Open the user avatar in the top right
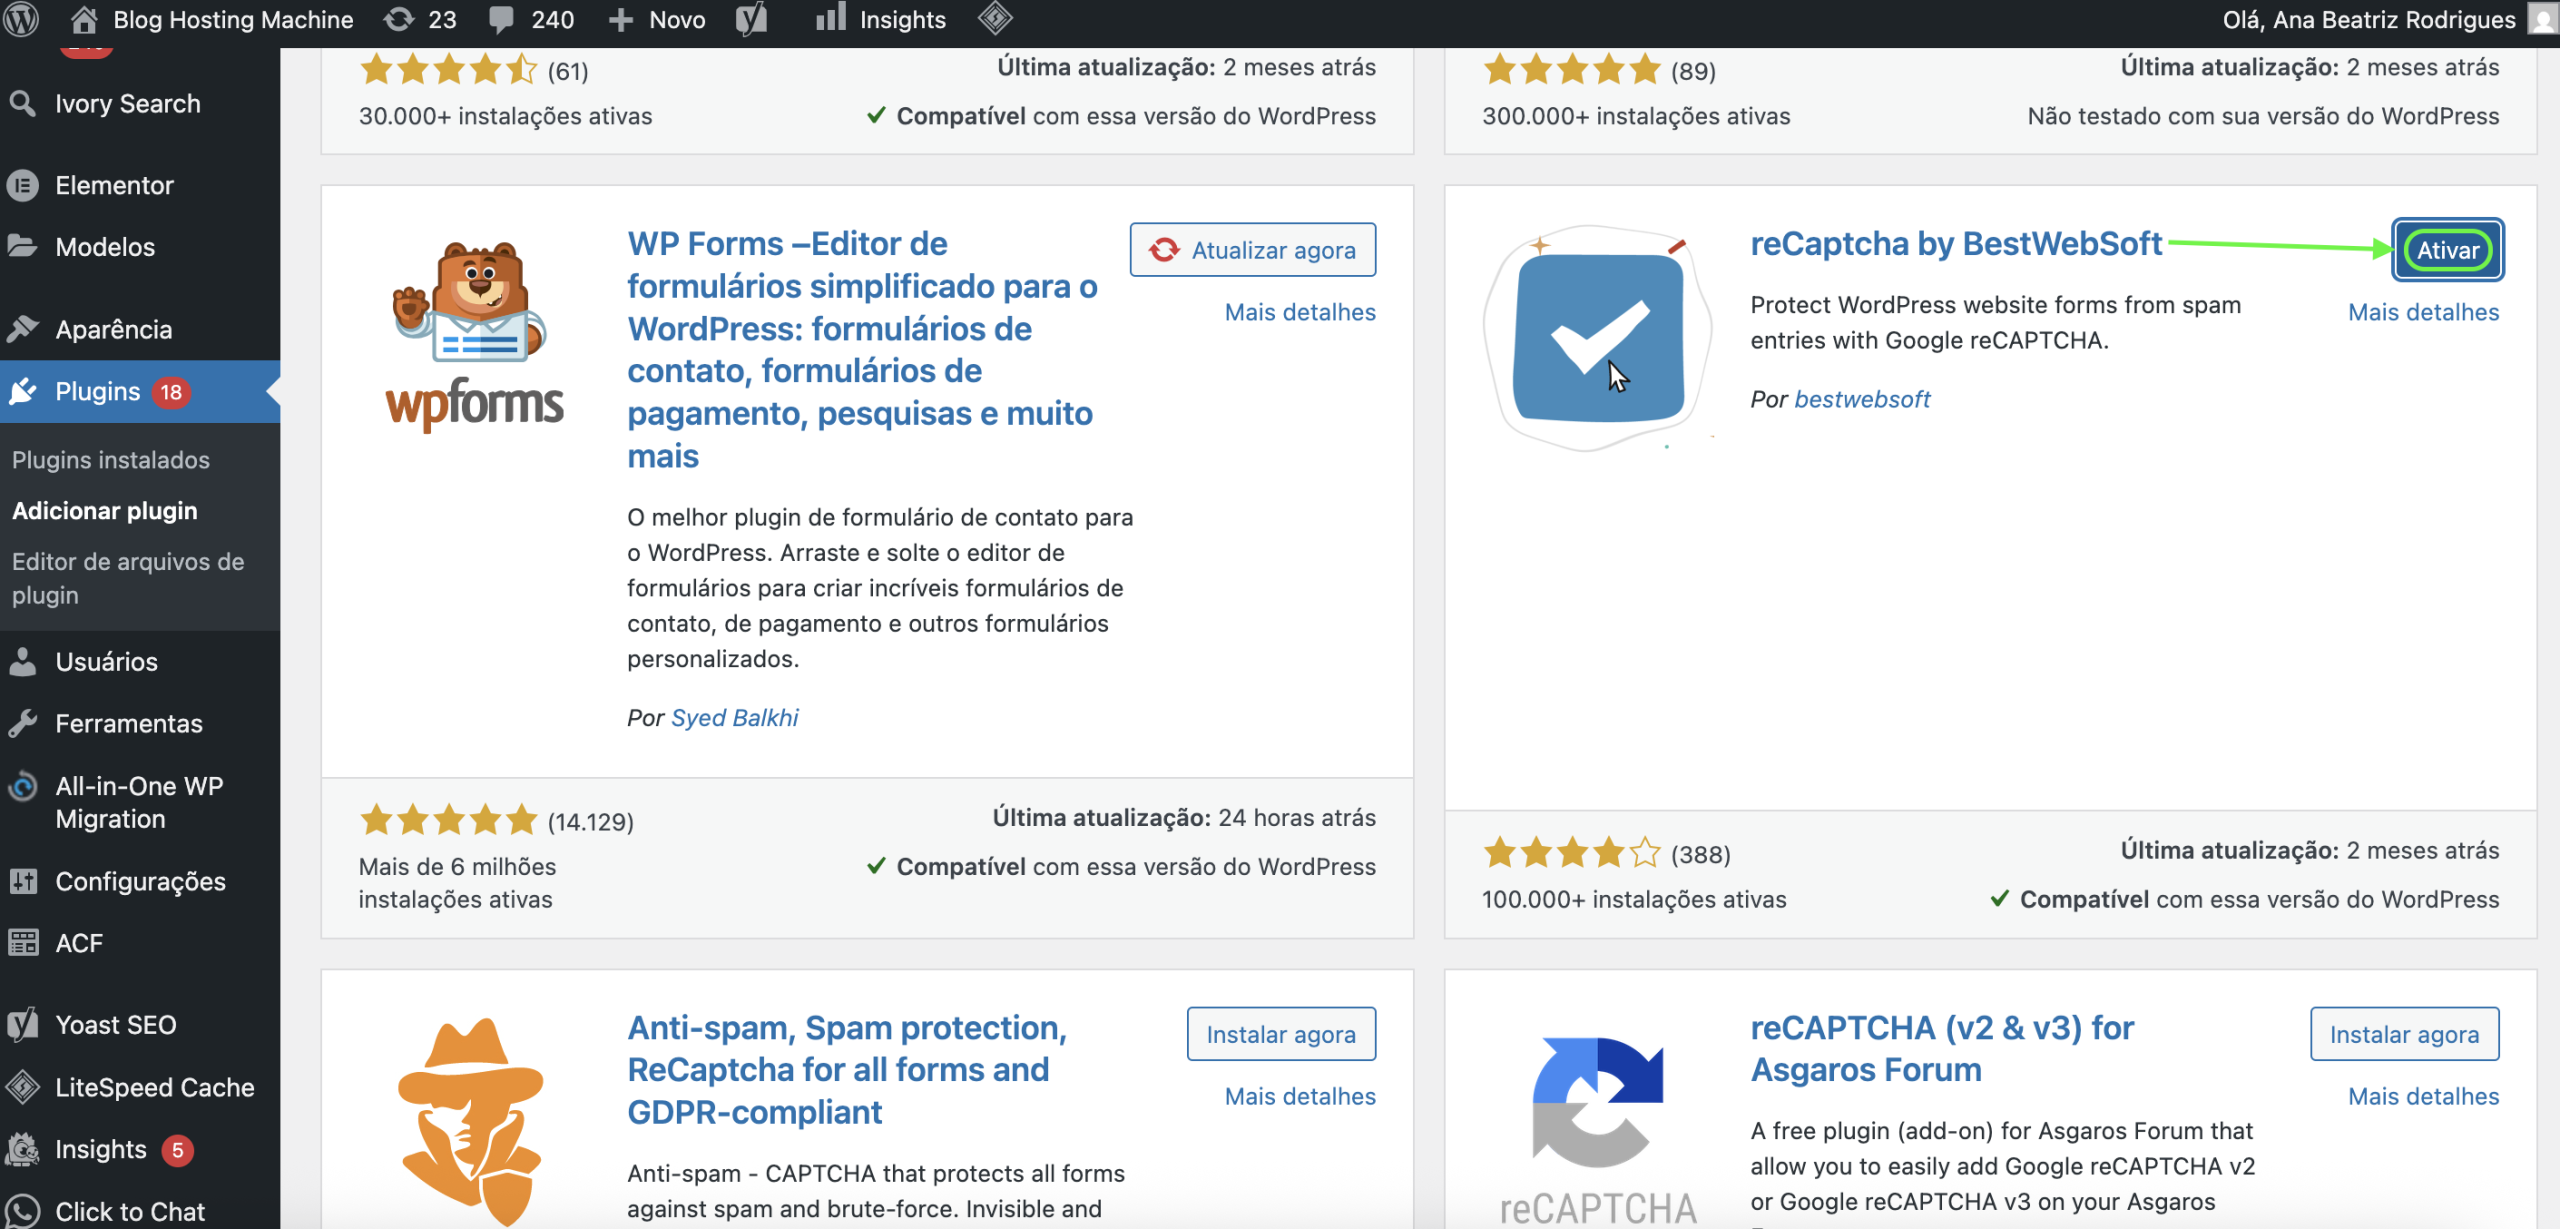 [2544, 19]
